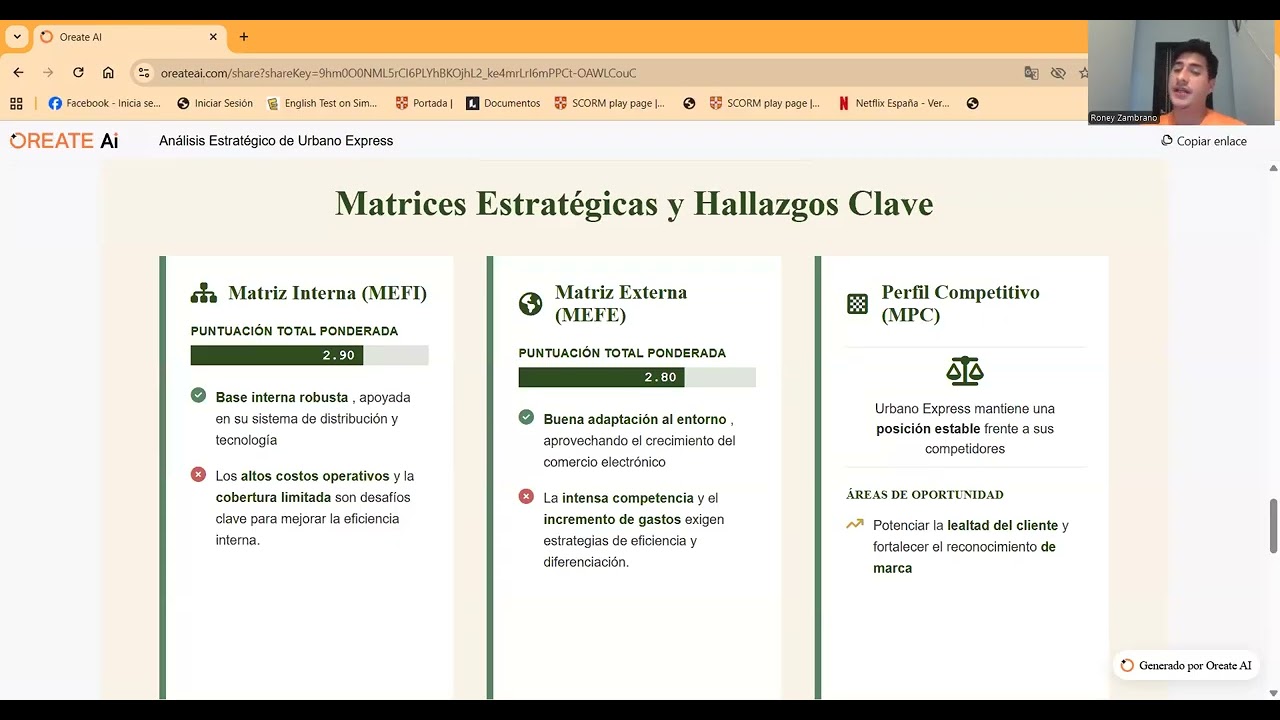Viewport: 1280px width, 720px height.
Task: Go forward to the next page
Action: point(48,73)
